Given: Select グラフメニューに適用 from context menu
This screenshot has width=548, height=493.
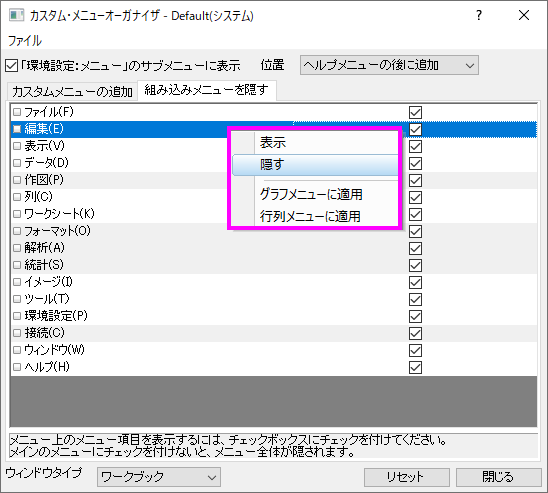Looking at the screenshot, I should [311, 195].
